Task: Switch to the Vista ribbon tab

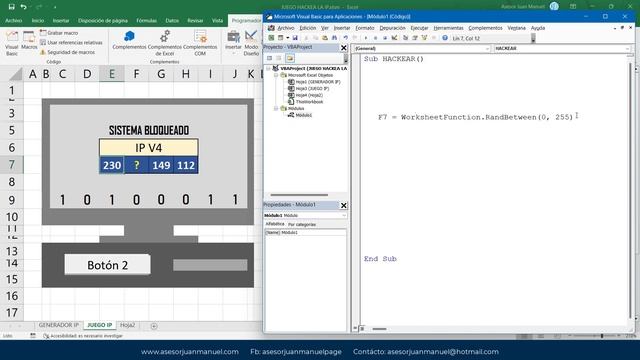Action: pos(217,20)
